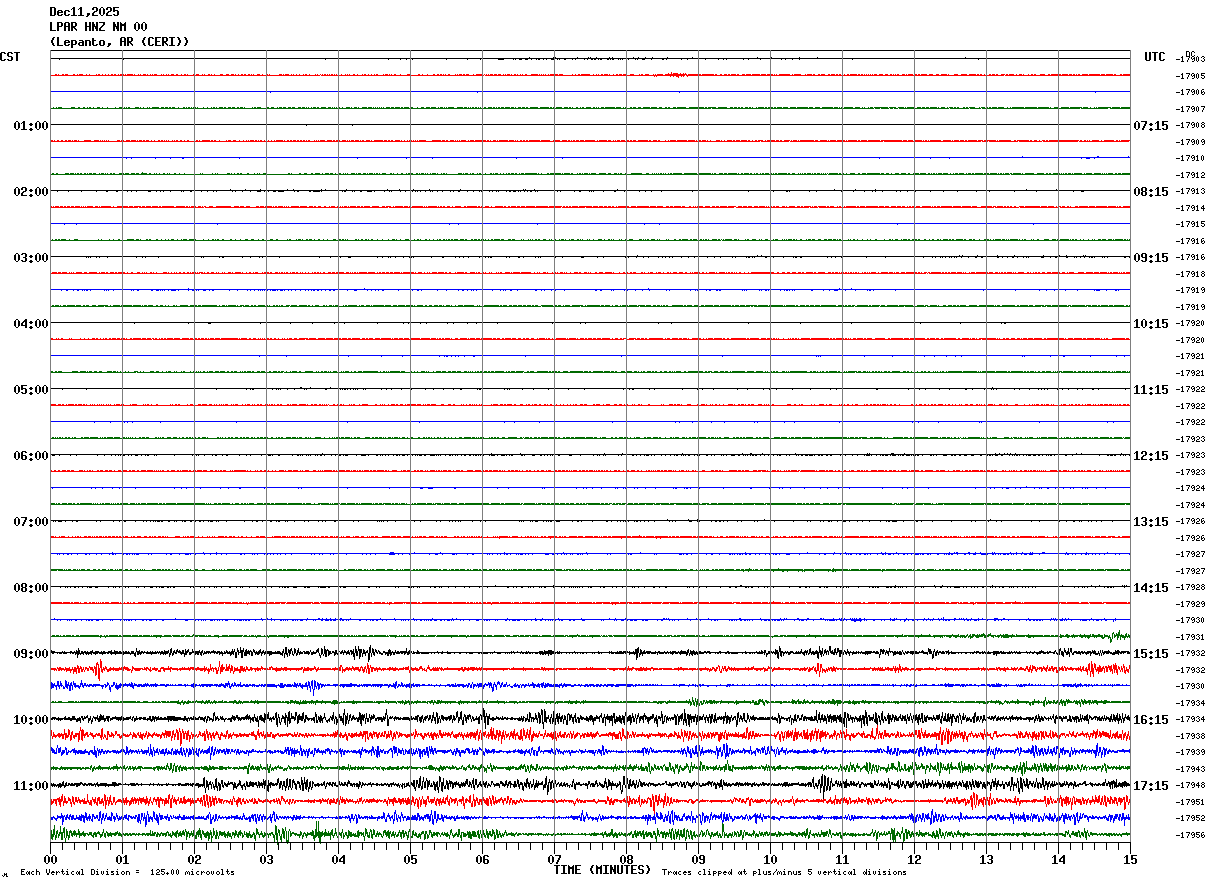Select the 11:00 CST row label

[x=31, y=786]
